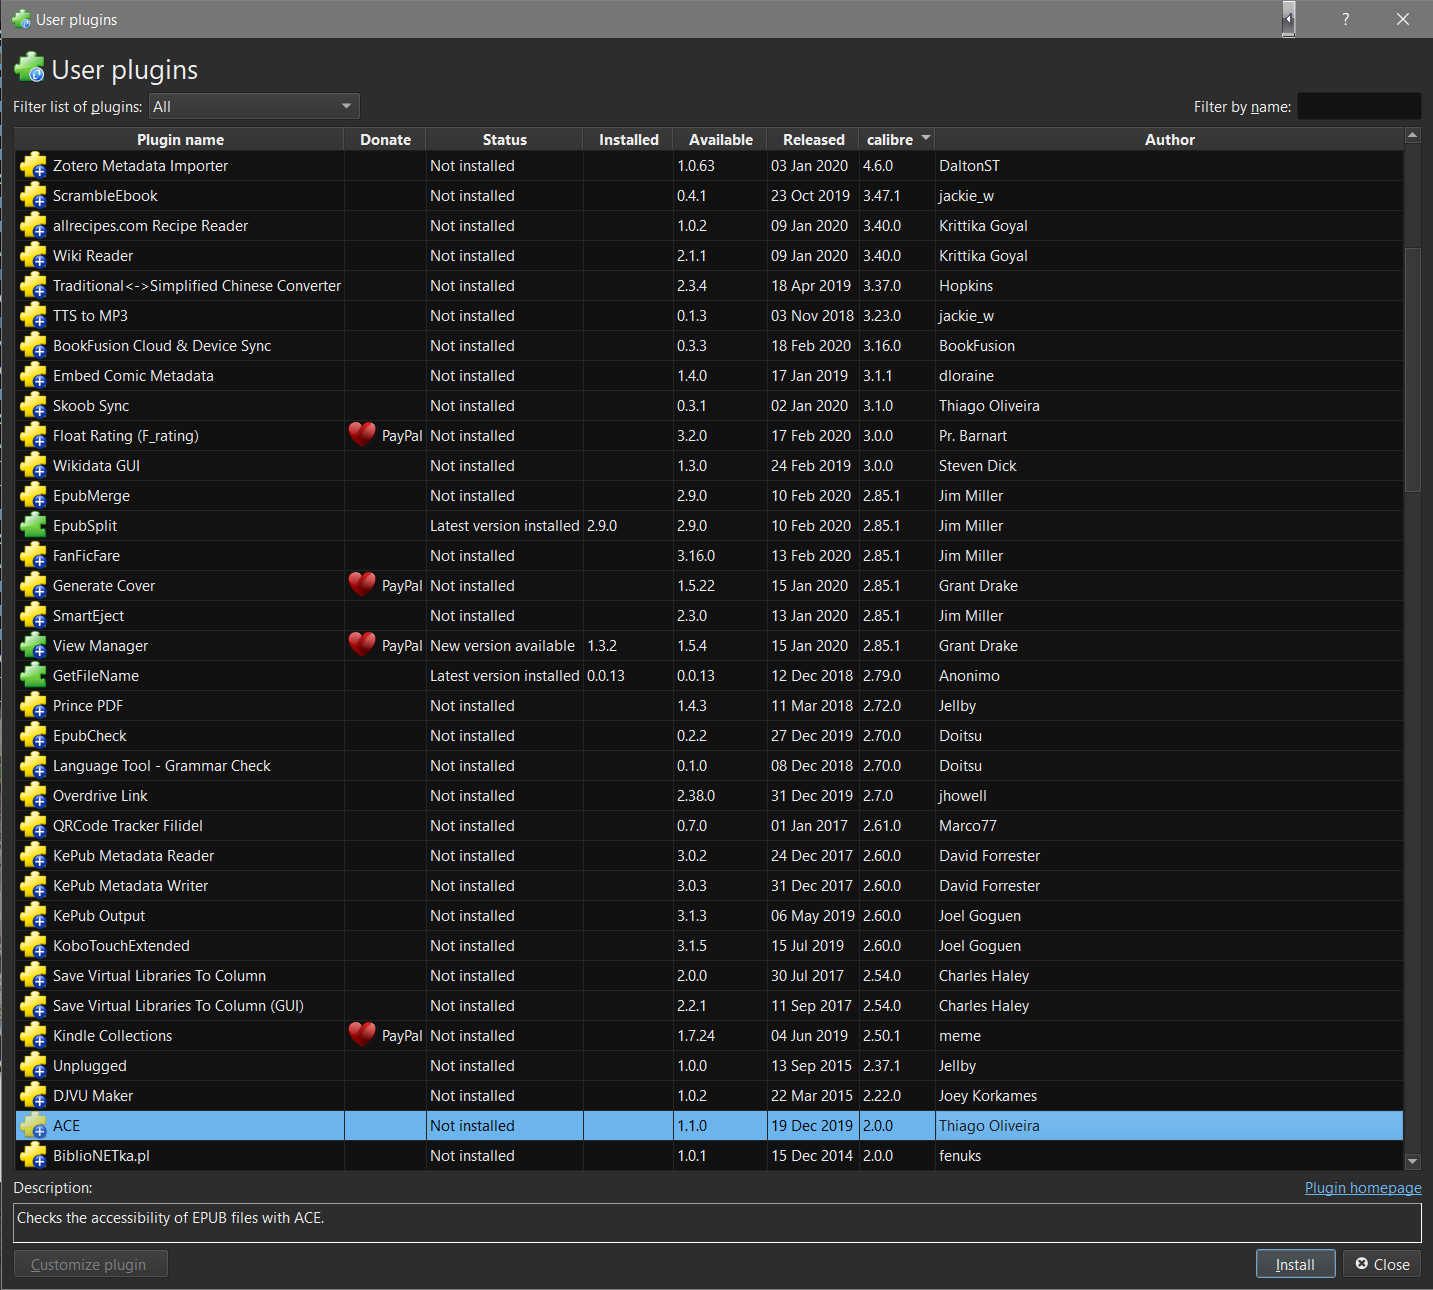Click the ScrambleEbook plugin icon
The width and height of the screenshot is (1433, 1290).
tap(33, 196)
